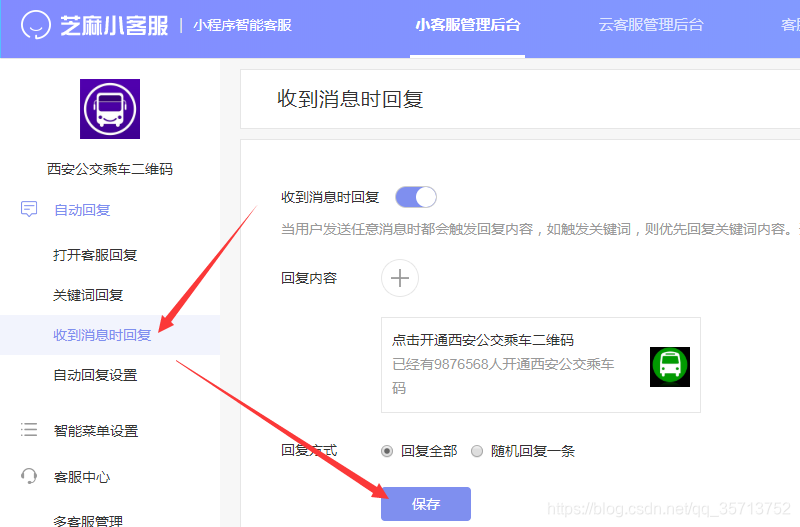Open 打开客服回复 in the sidebar
Viewport: 800px width, 527px height.
95,255
